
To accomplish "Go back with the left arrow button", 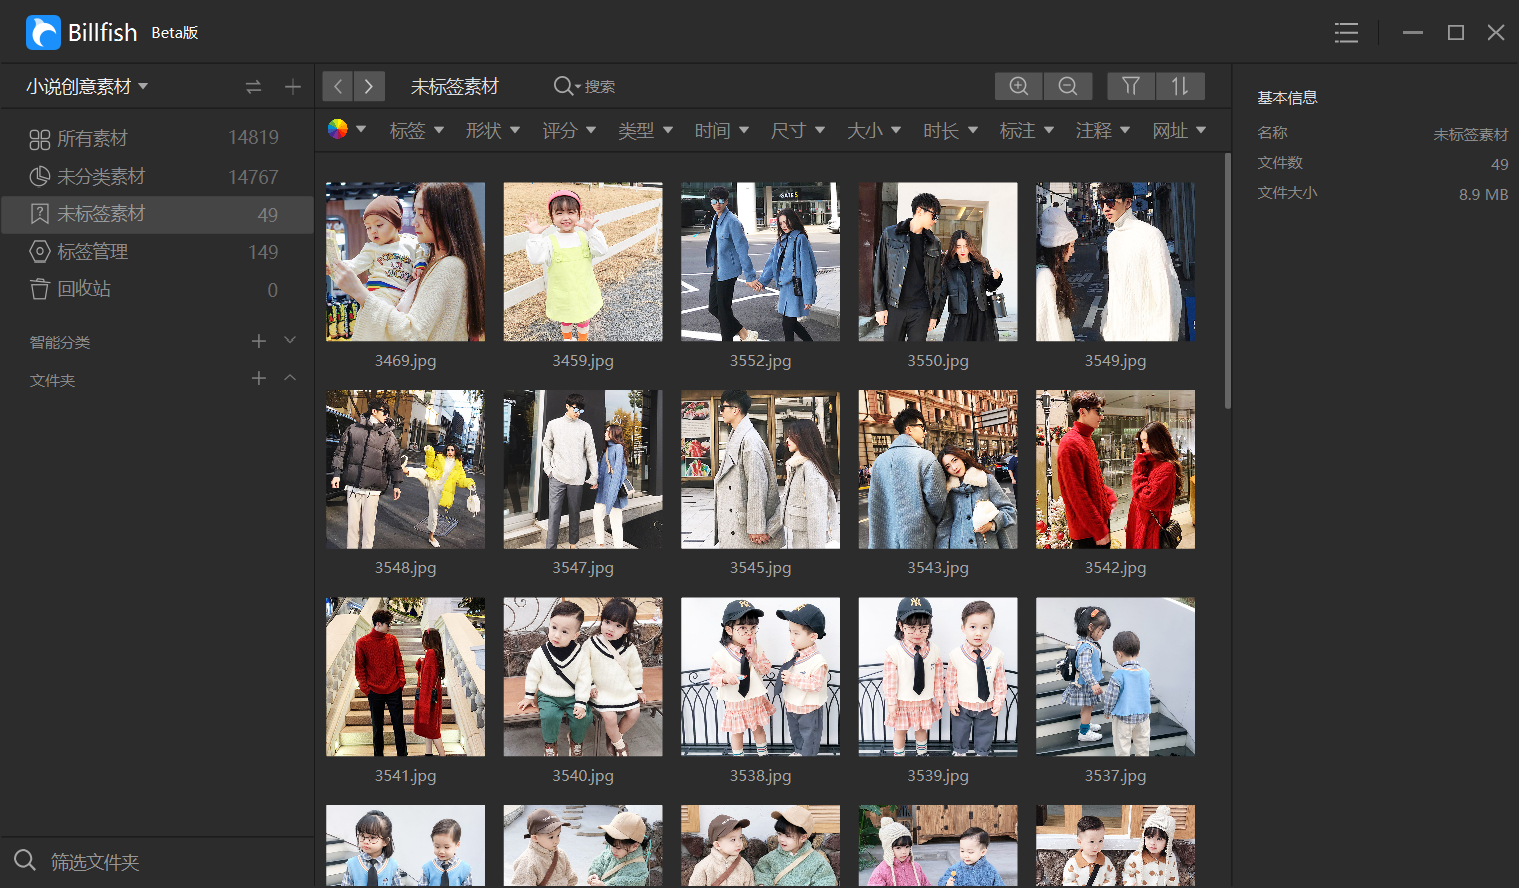I will click(x=338, y=86).
